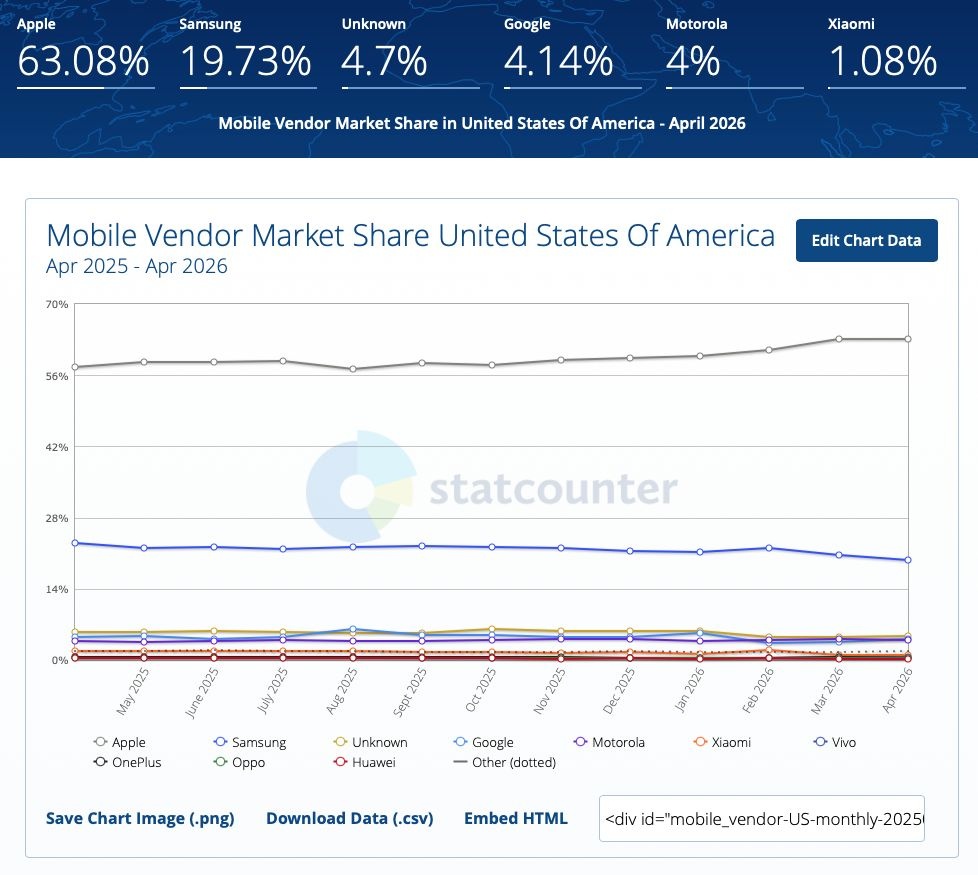This screenshot has width=978, height=875.
Task: Click Apple's Apr 2026 data point
Action: pos(908,339)
